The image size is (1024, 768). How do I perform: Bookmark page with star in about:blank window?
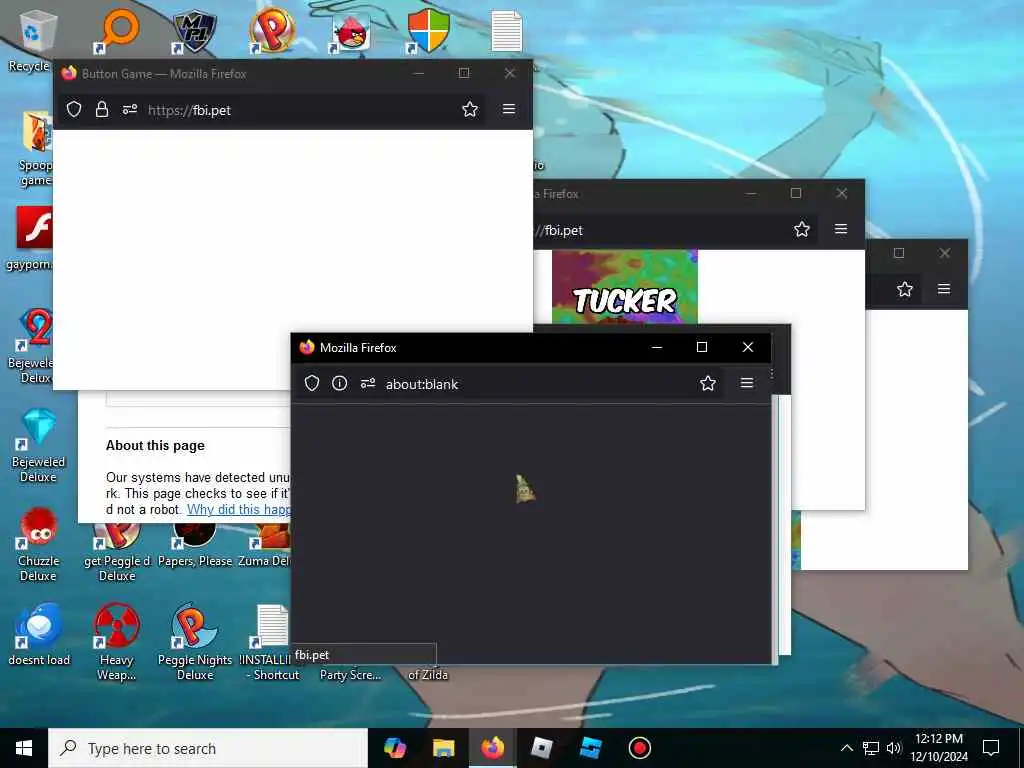[x=708, y=383]
